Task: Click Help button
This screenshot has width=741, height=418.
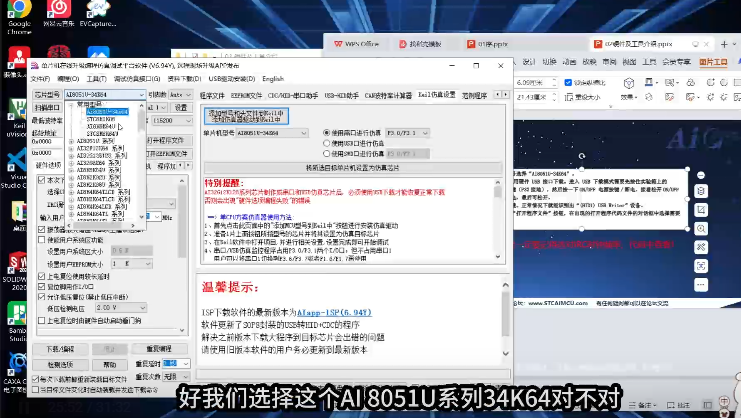Action: tap(110, 365)
